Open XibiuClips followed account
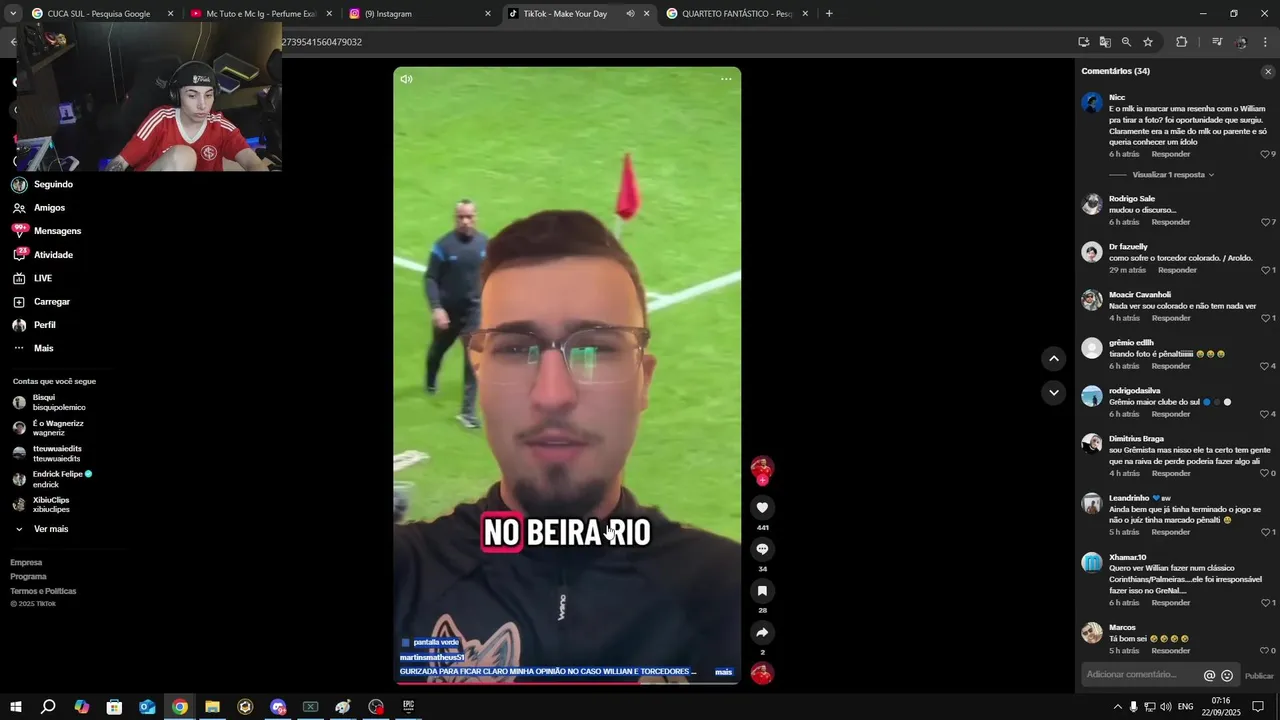The image size is (1280, 720). click(50, 504)
